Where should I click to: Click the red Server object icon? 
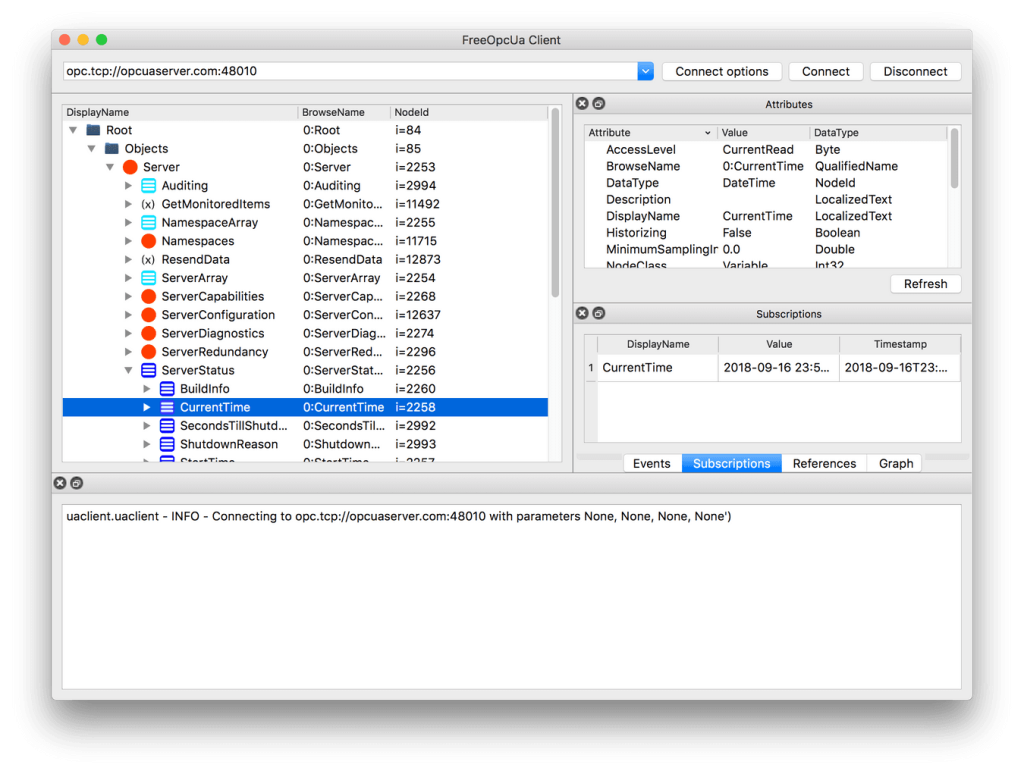(x=130, y=167)
